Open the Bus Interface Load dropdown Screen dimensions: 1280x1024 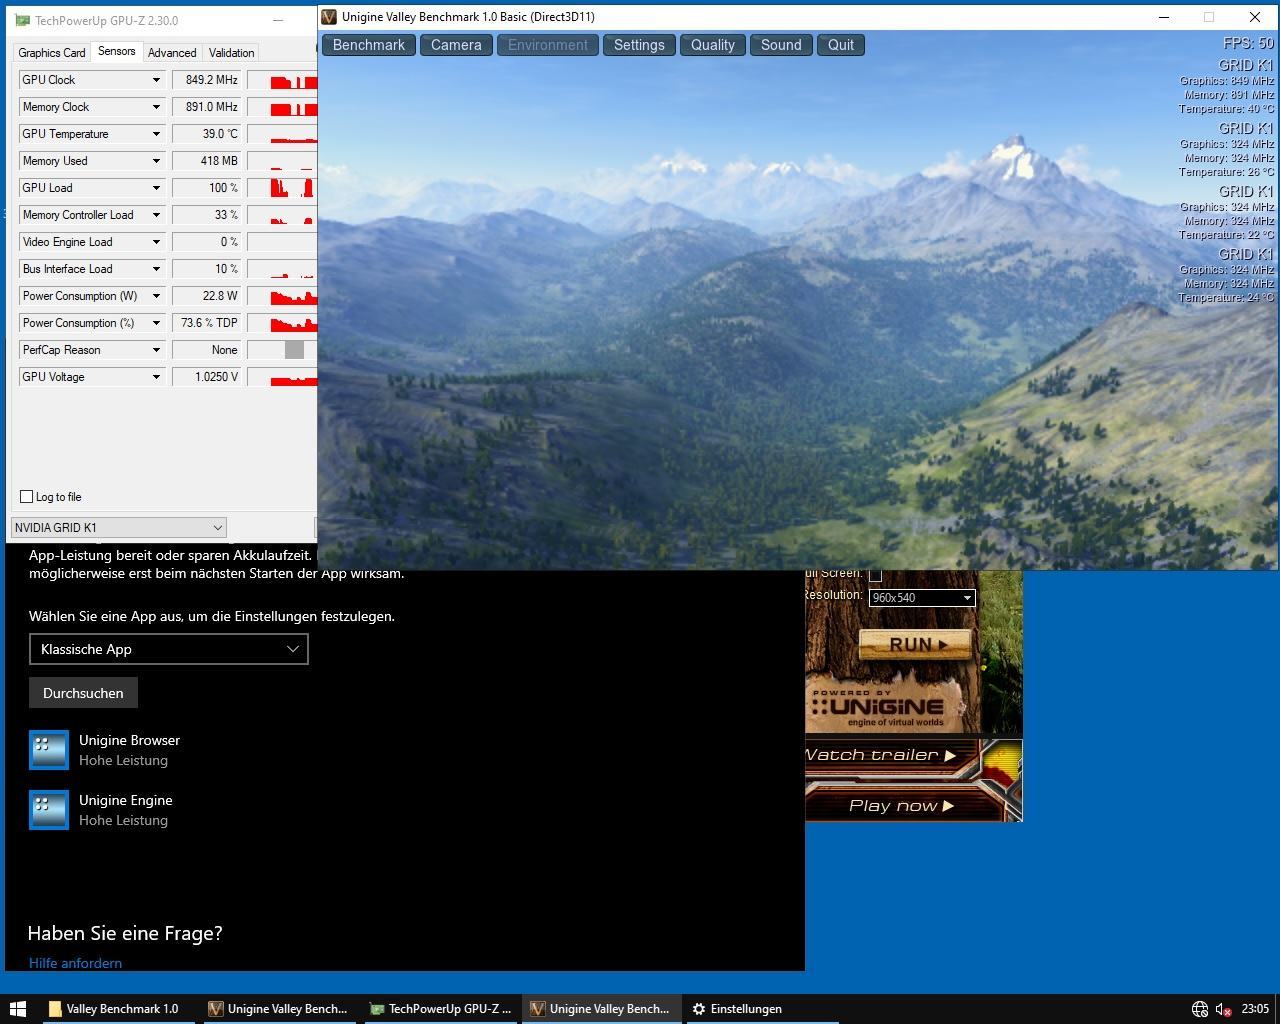pos(156,269)
